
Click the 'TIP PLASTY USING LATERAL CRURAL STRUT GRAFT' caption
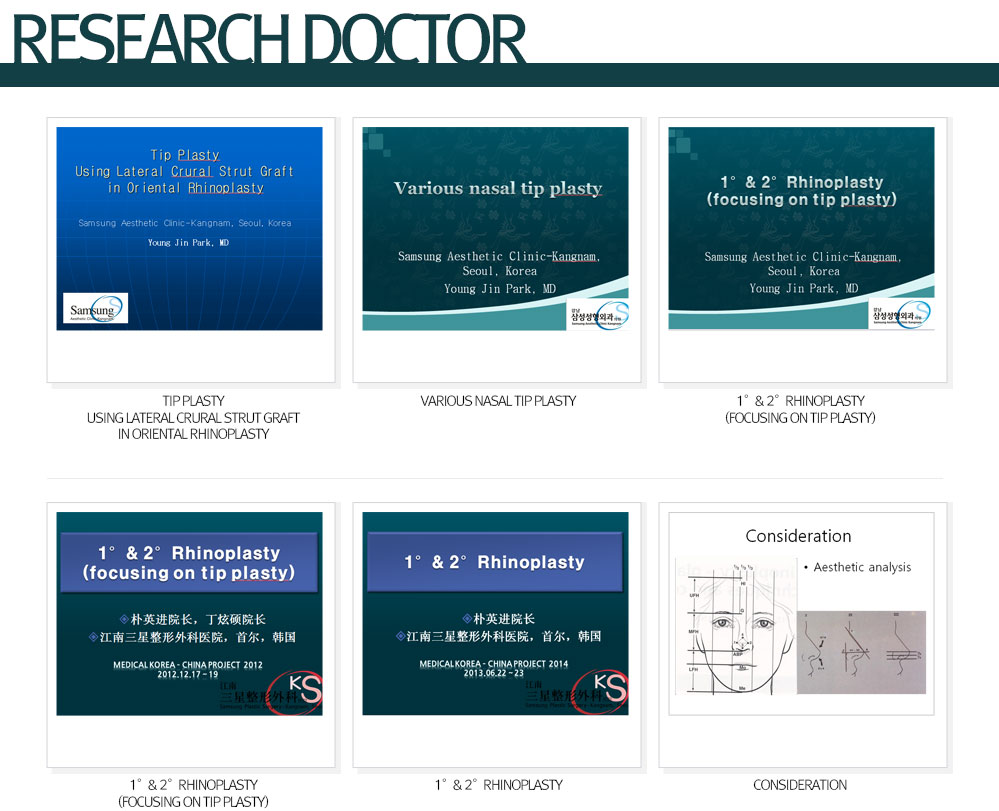point(193,417)
